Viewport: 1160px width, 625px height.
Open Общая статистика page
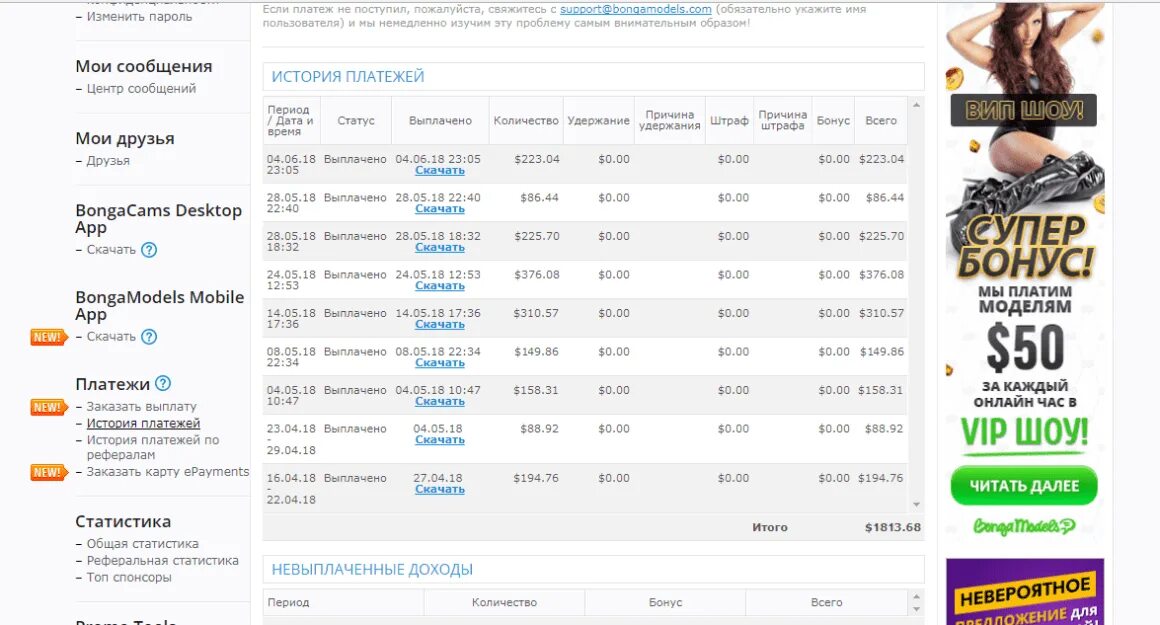143,544
